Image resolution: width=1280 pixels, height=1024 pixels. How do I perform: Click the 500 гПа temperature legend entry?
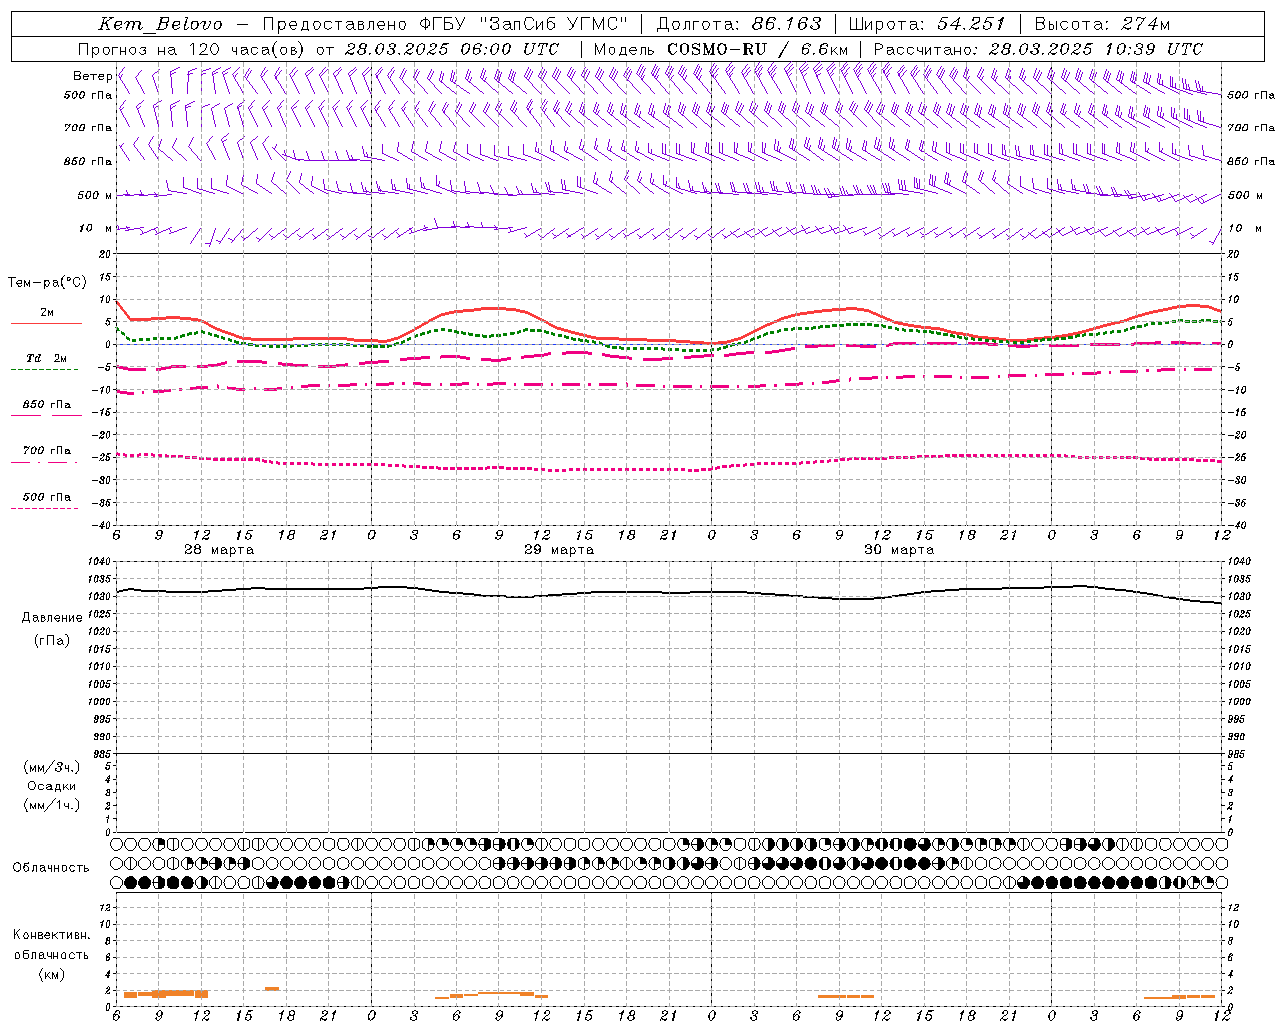47,497
